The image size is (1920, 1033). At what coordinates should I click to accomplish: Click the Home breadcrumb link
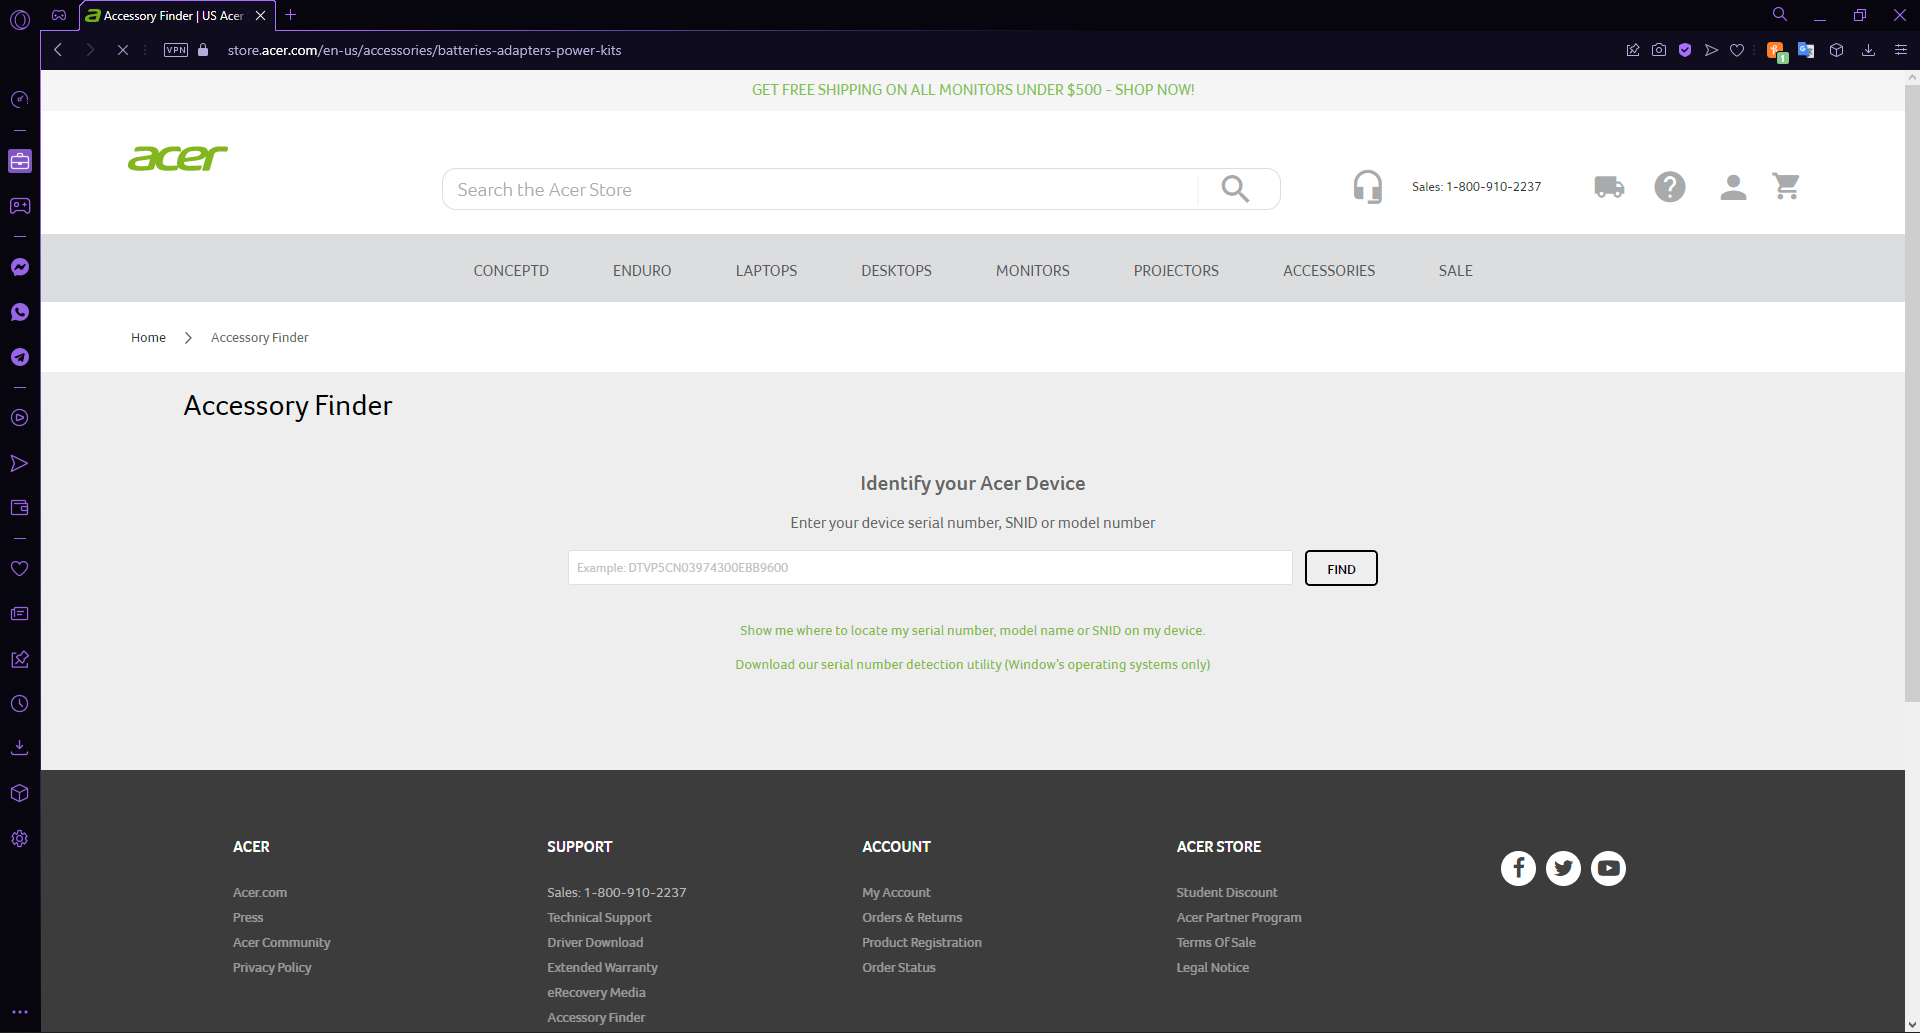coord(148,338)
